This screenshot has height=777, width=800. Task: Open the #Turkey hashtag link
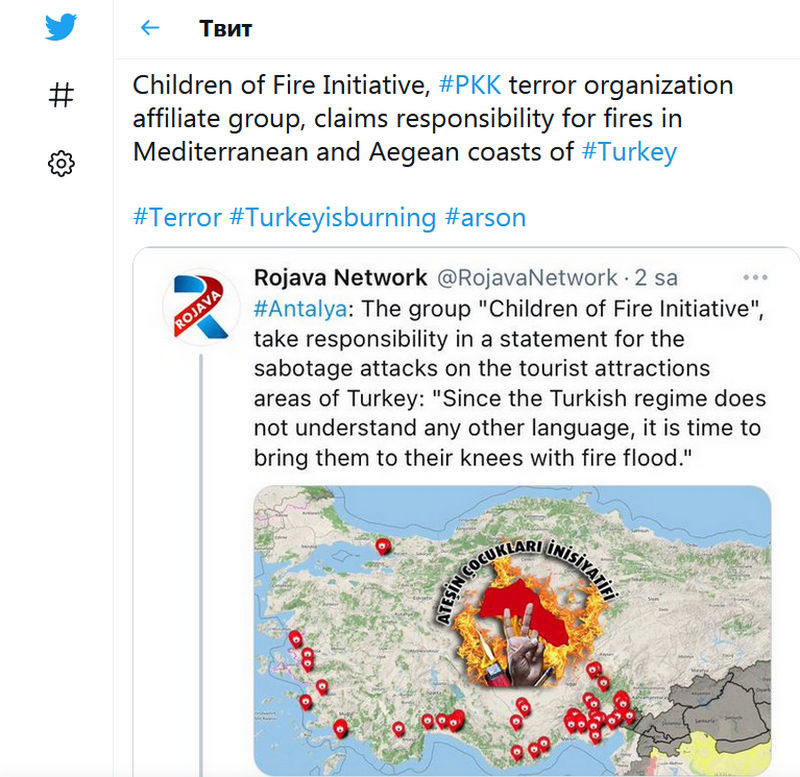pyautogui.click(x=629, y=152)
